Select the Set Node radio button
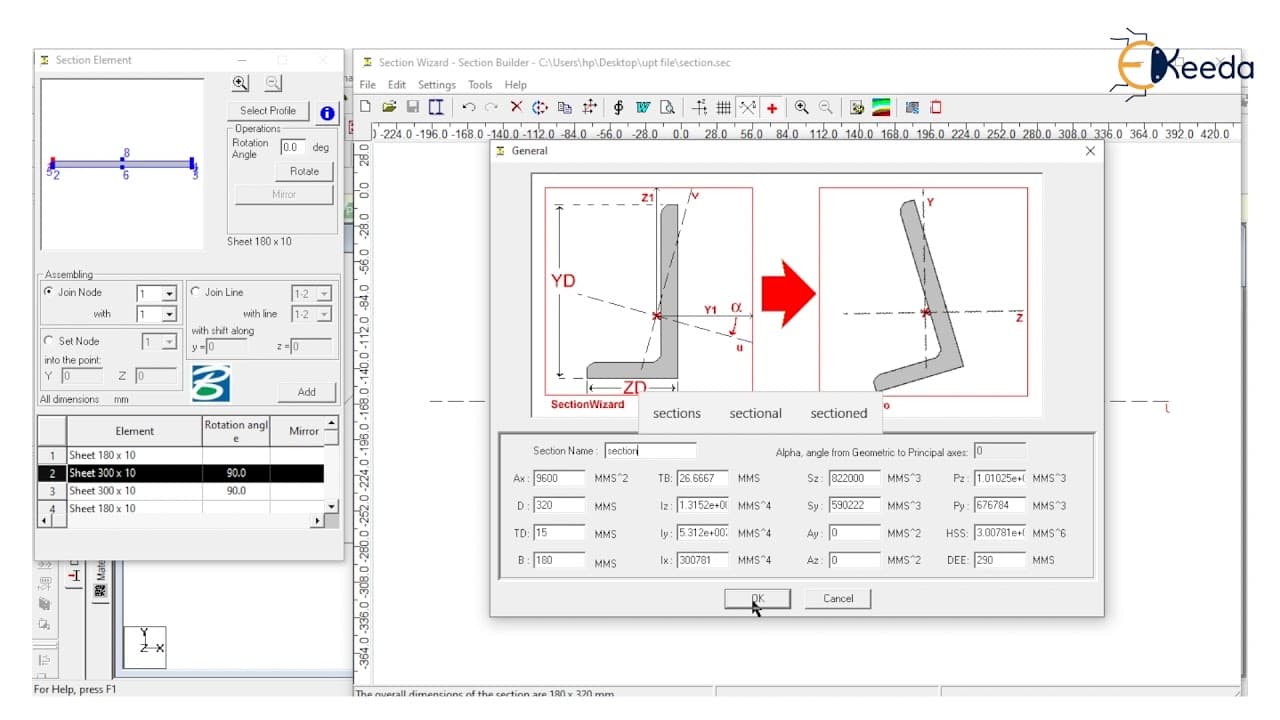Screen dimensions: 1280x720 tap(49, 341)
